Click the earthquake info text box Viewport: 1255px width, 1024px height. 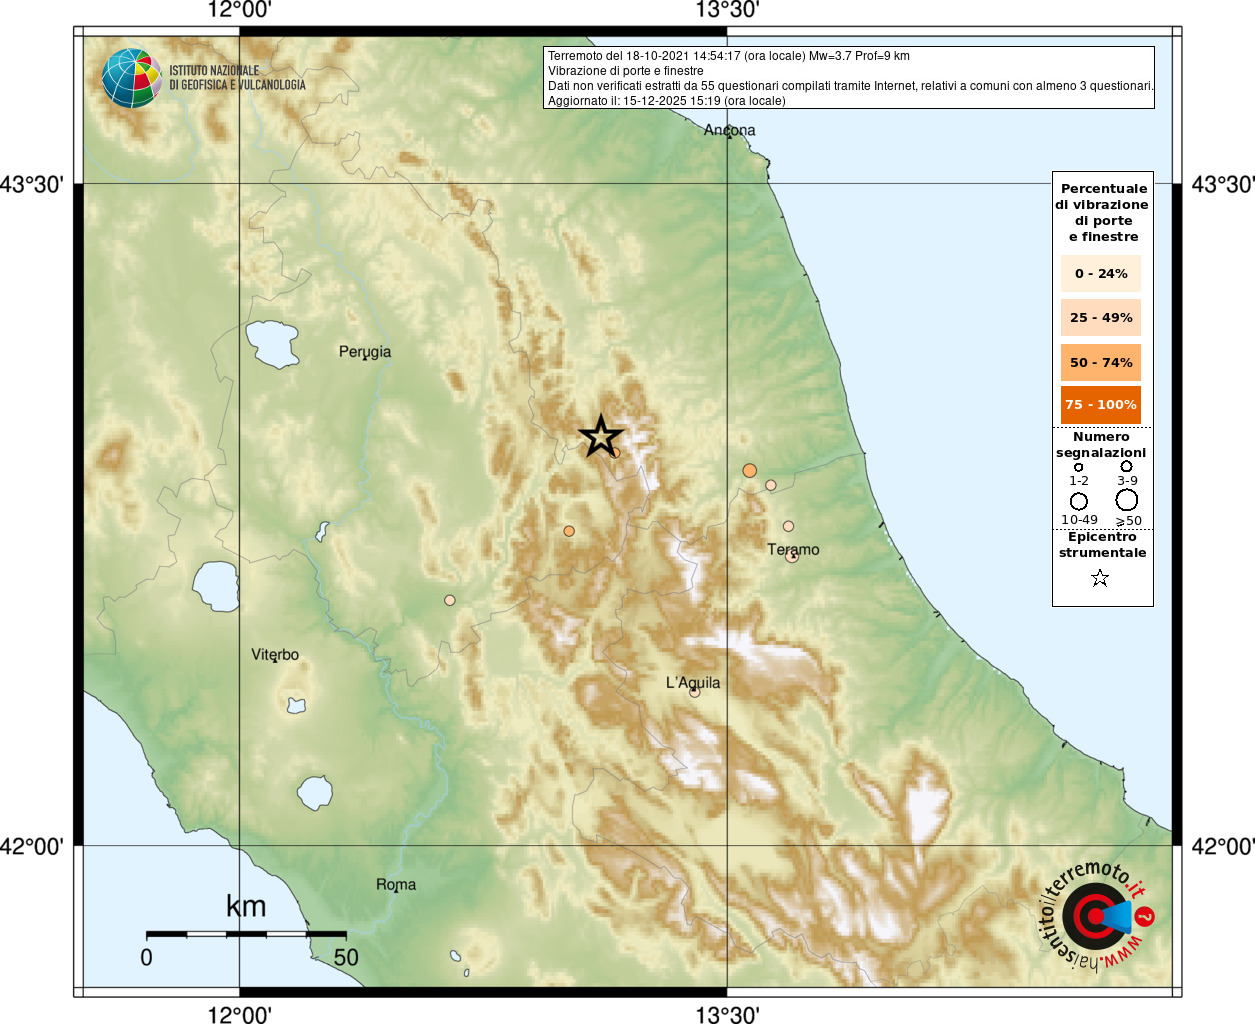(849, 78)
